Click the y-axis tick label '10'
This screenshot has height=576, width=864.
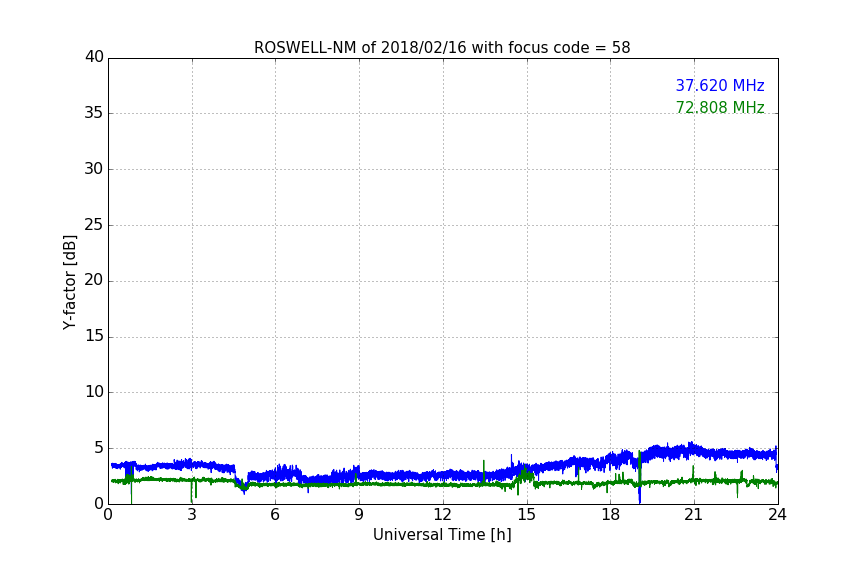coord(94,392)
